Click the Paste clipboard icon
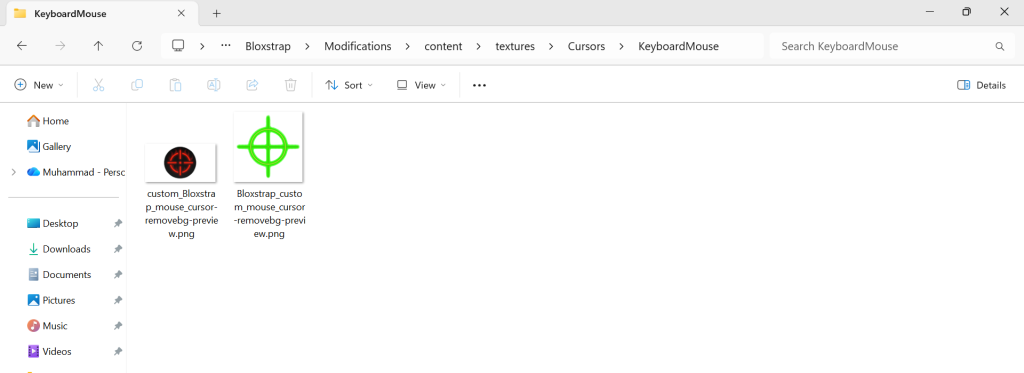This screenshot has height=373, width=1024. (175, 85)
